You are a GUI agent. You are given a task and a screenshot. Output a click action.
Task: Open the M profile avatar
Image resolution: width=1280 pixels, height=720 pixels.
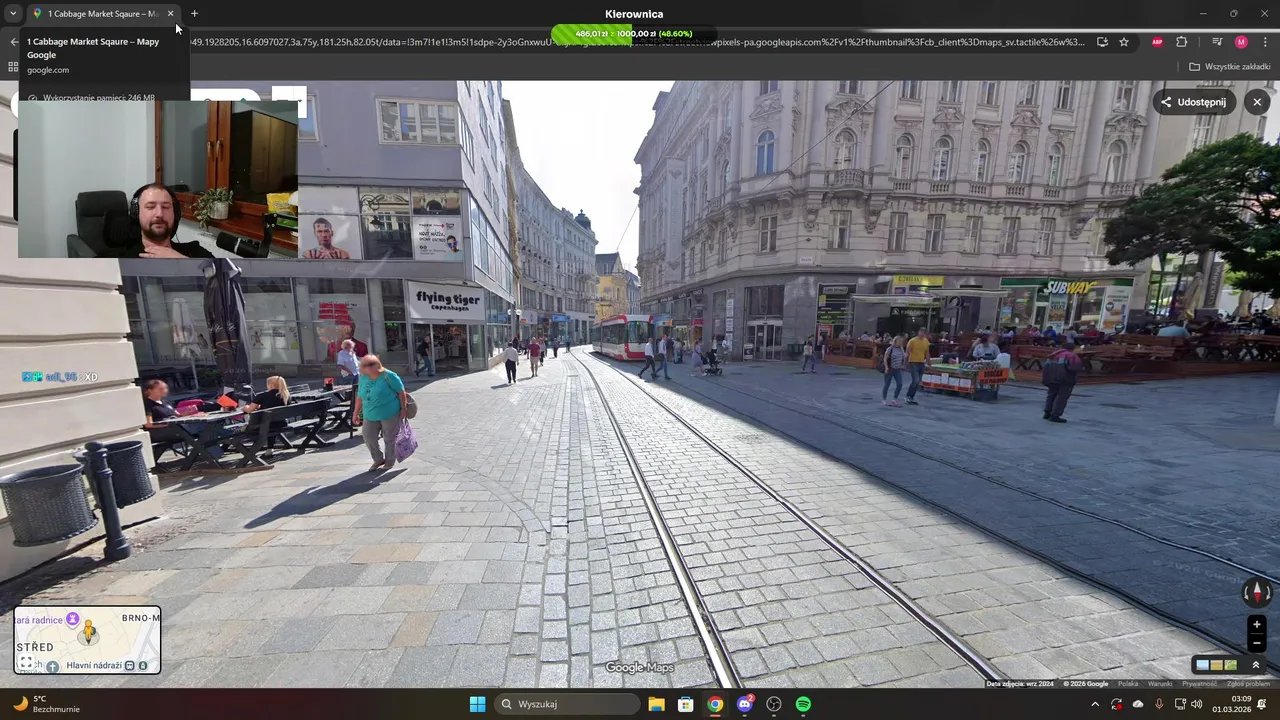[1241, 42]
